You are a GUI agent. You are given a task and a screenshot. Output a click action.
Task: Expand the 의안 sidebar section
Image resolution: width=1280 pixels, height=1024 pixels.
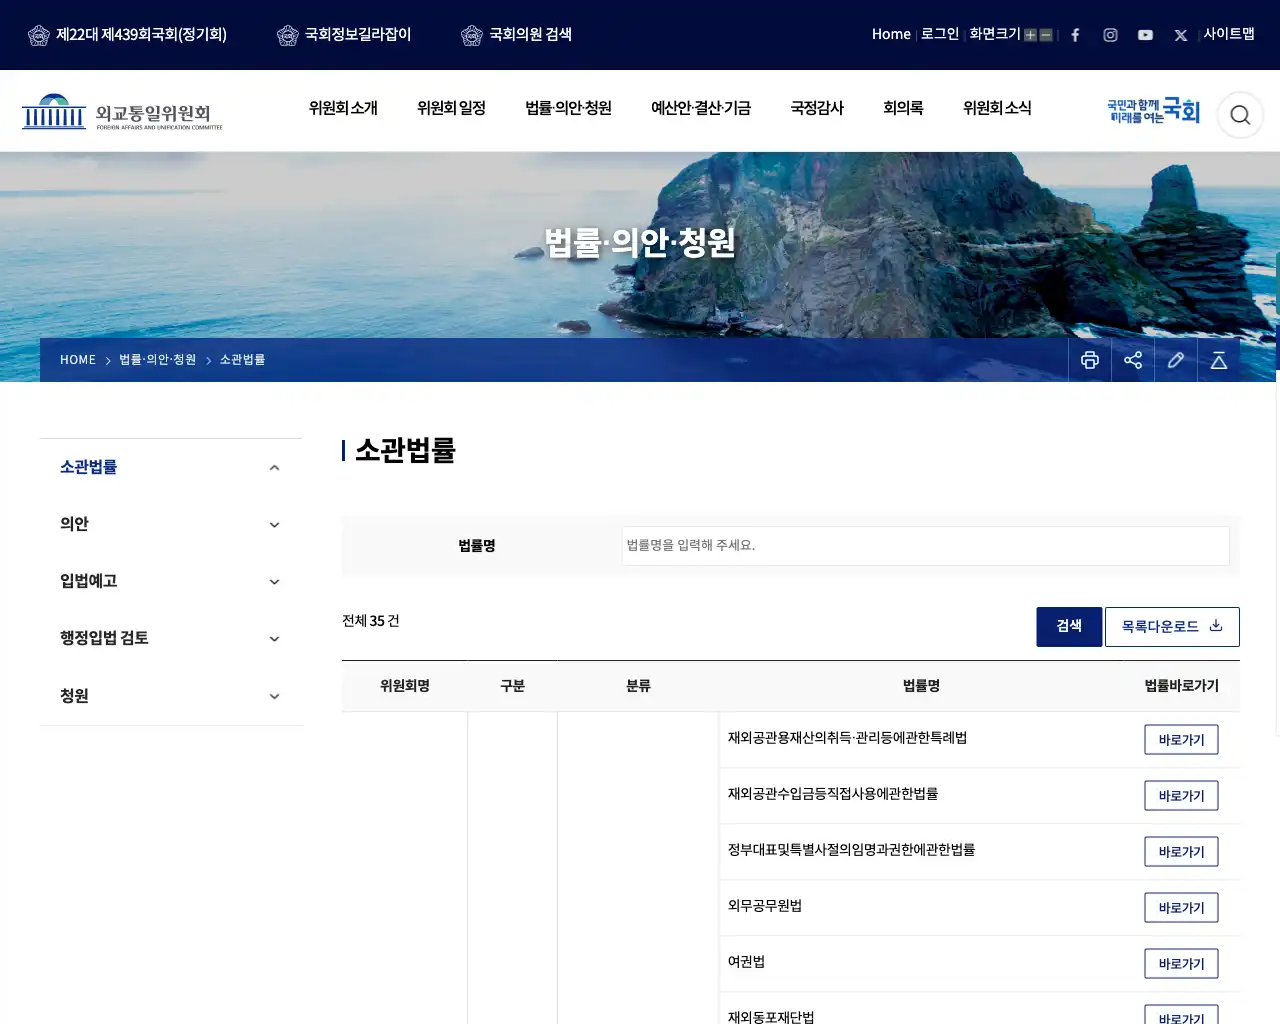coord(171,524)
